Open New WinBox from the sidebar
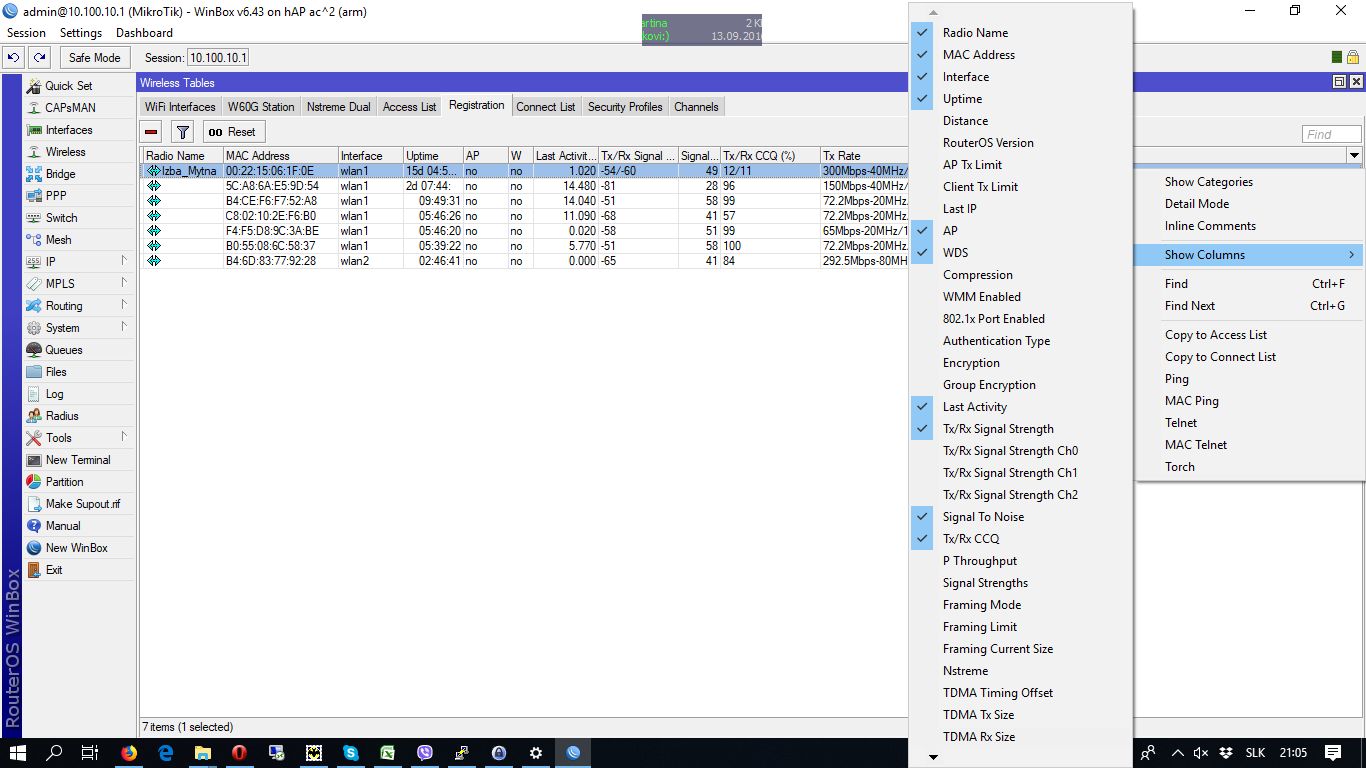The height and width of the screenshot is (768, 1366). pyautogui.click(x=79, y=548)
